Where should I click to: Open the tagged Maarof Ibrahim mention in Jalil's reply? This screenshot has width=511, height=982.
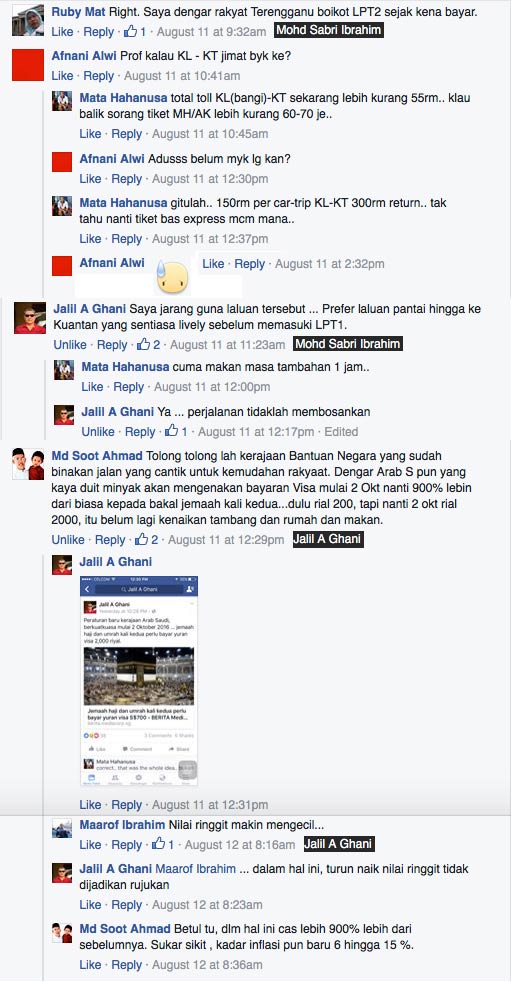[x=195, y=869]
